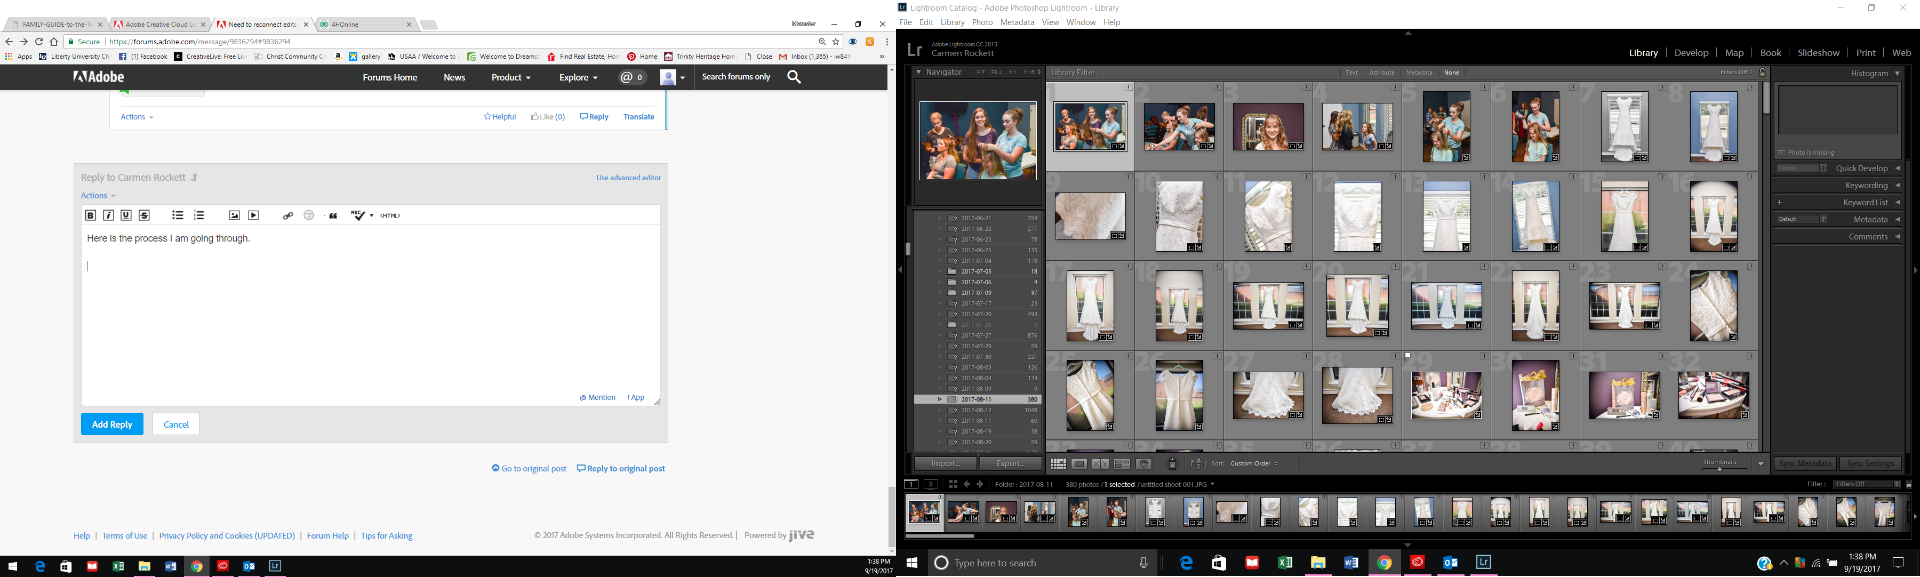1920x577 pixels.
Task: Insert a quote block in reply
Action: [x=333, y=215]
